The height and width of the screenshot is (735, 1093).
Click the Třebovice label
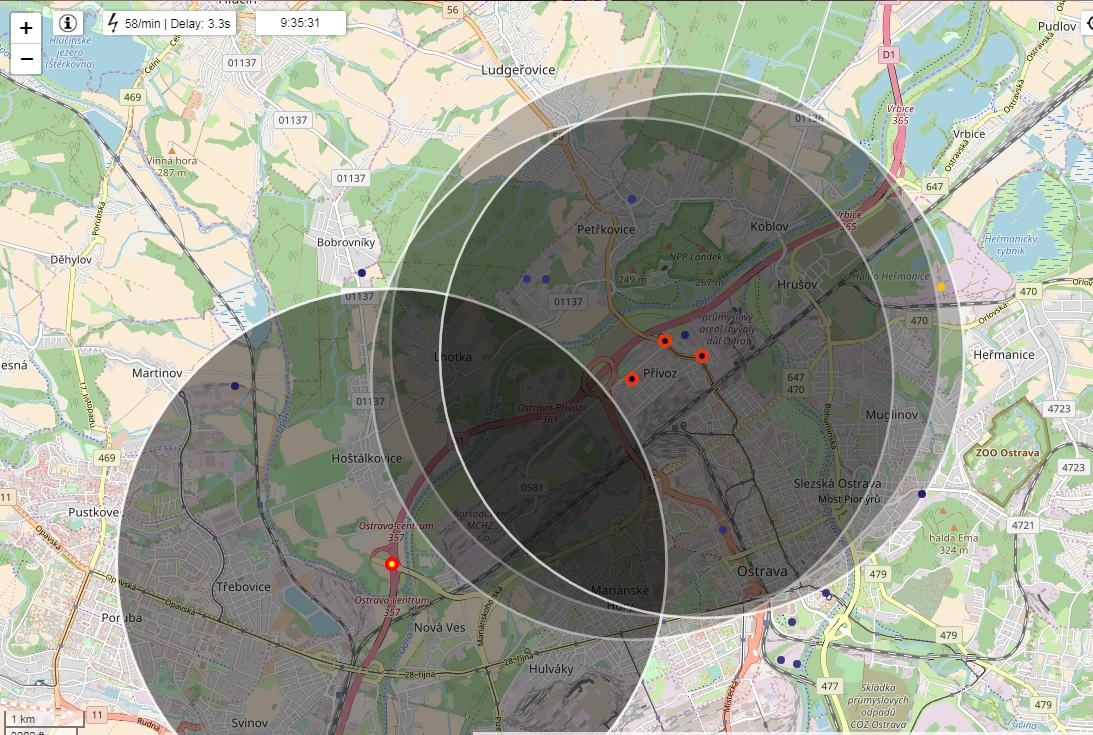pos(243,586)
